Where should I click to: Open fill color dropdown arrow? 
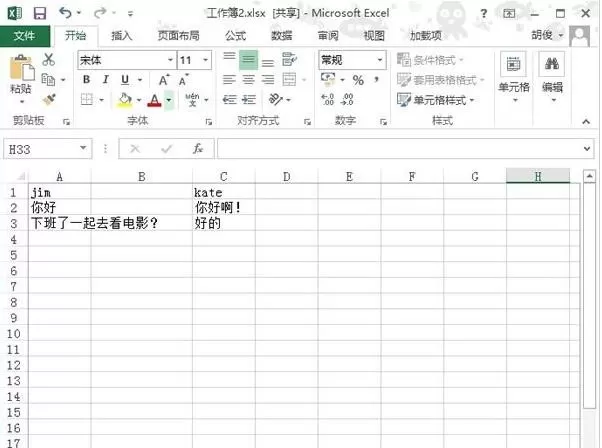(x=139, y=100)
